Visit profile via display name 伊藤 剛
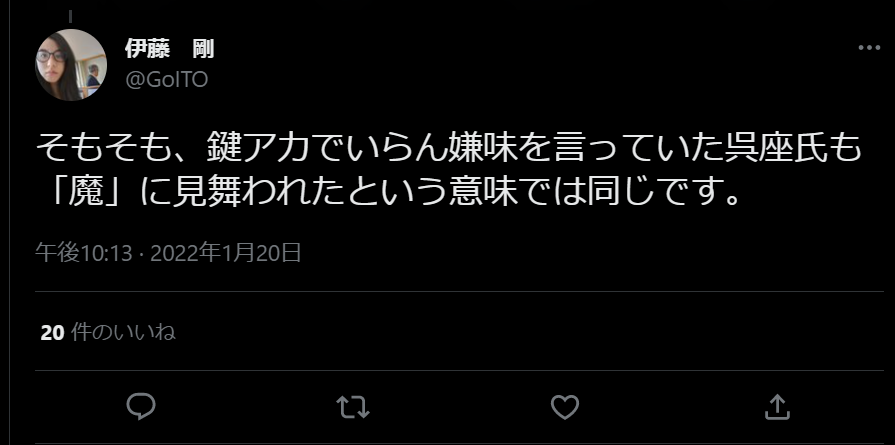This screenshot has width=895, height=445. [x=170, y=50]
